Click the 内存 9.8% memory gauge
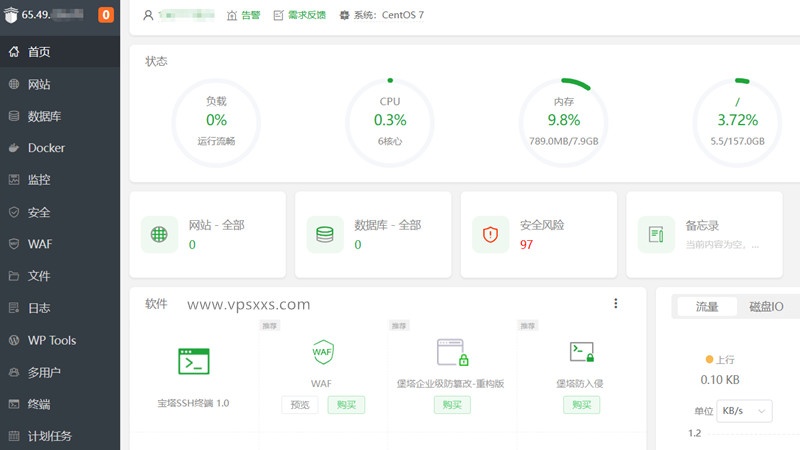Viewport: 800px width, 450px height. (564, 122)
